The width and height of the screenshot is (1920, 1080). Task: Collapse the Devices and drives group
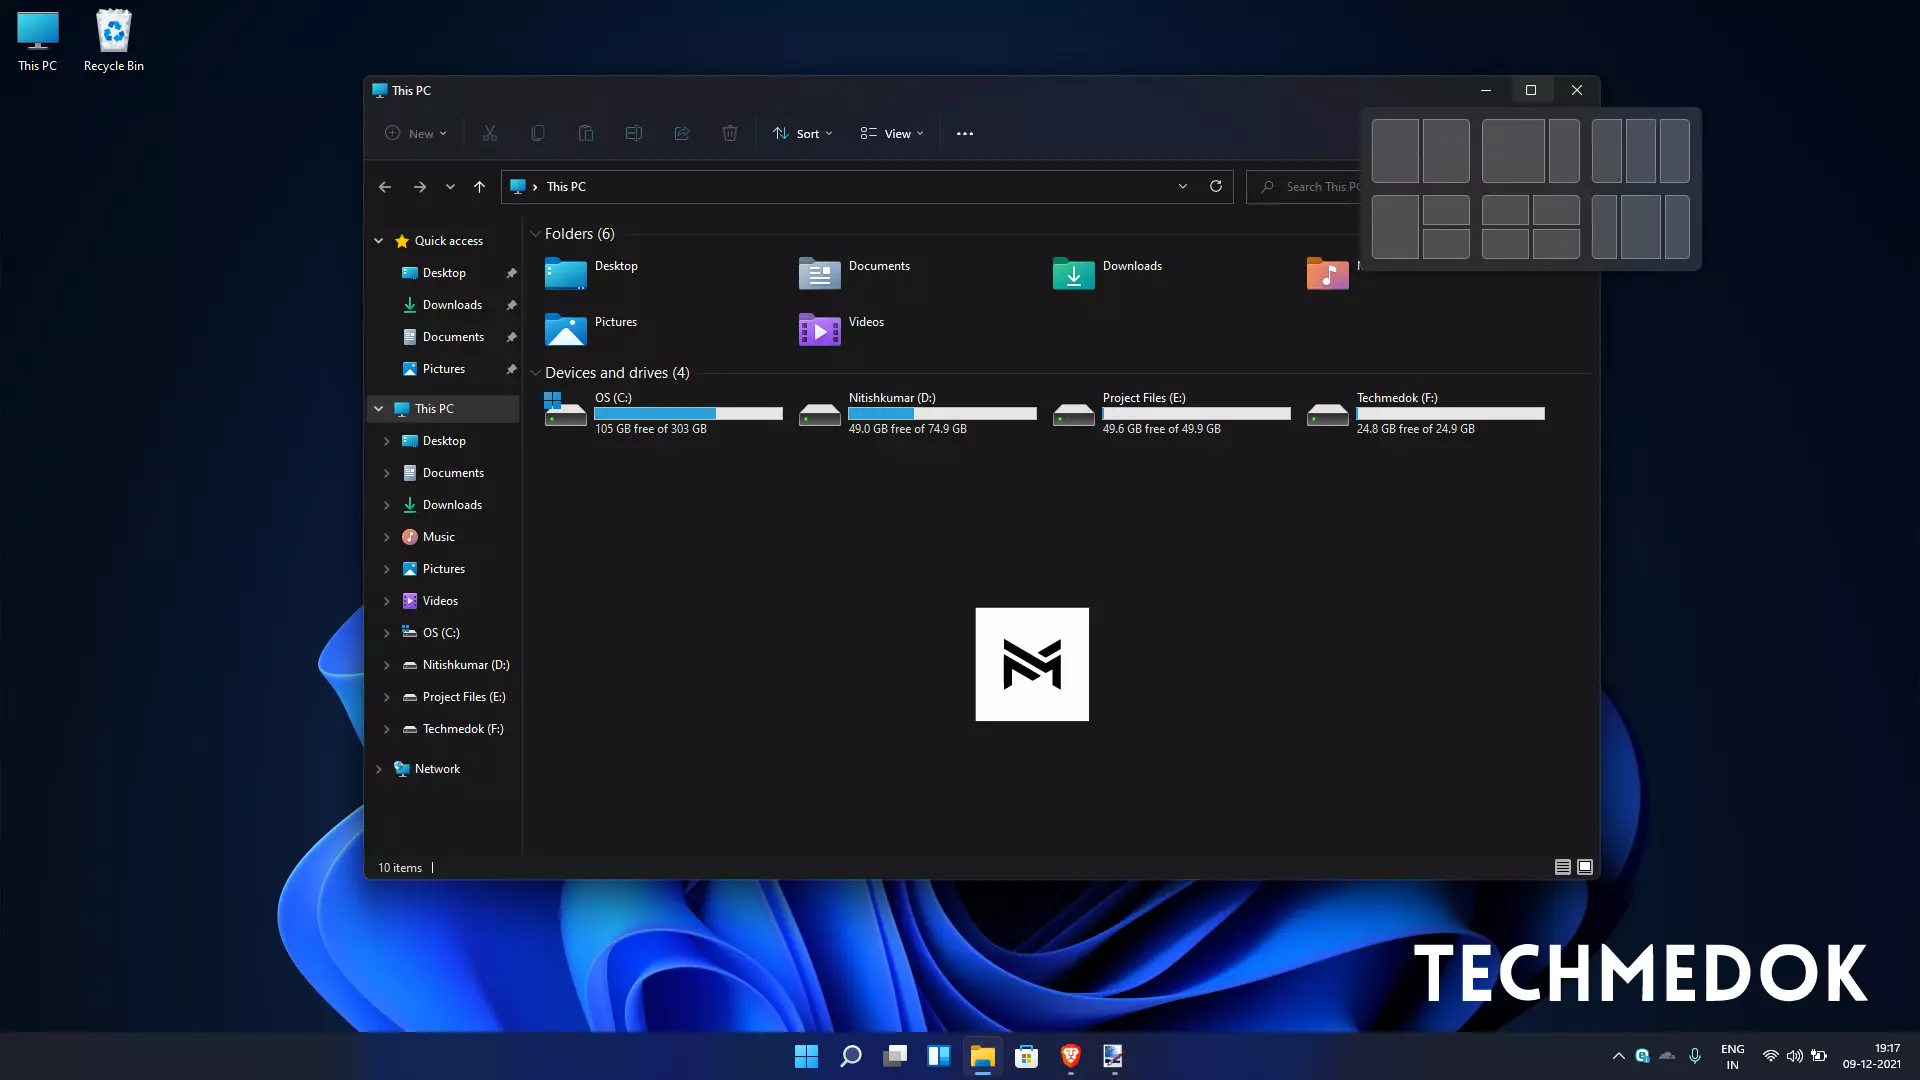pos(535,373)
